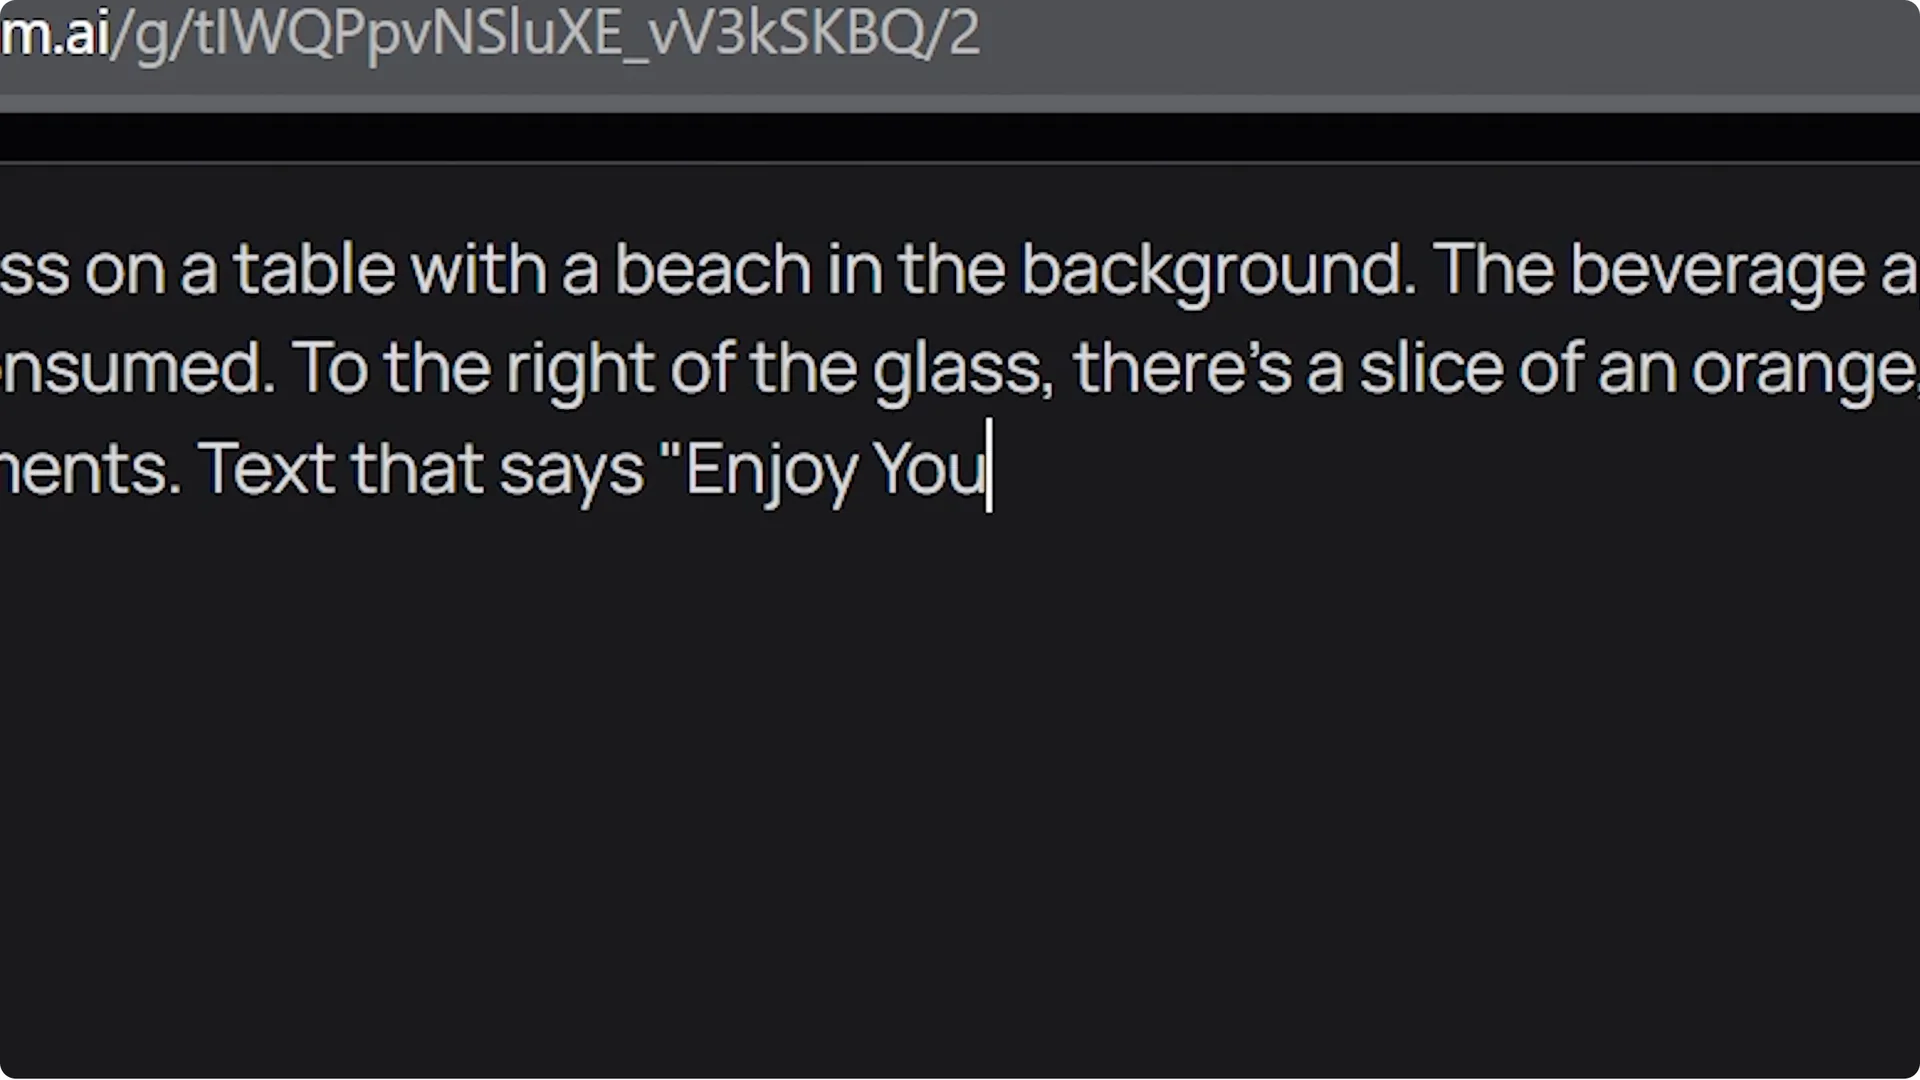Screen dimensions: 1920x1080
Task: Click the word "table" in the prompt
Action: [314, 269]
